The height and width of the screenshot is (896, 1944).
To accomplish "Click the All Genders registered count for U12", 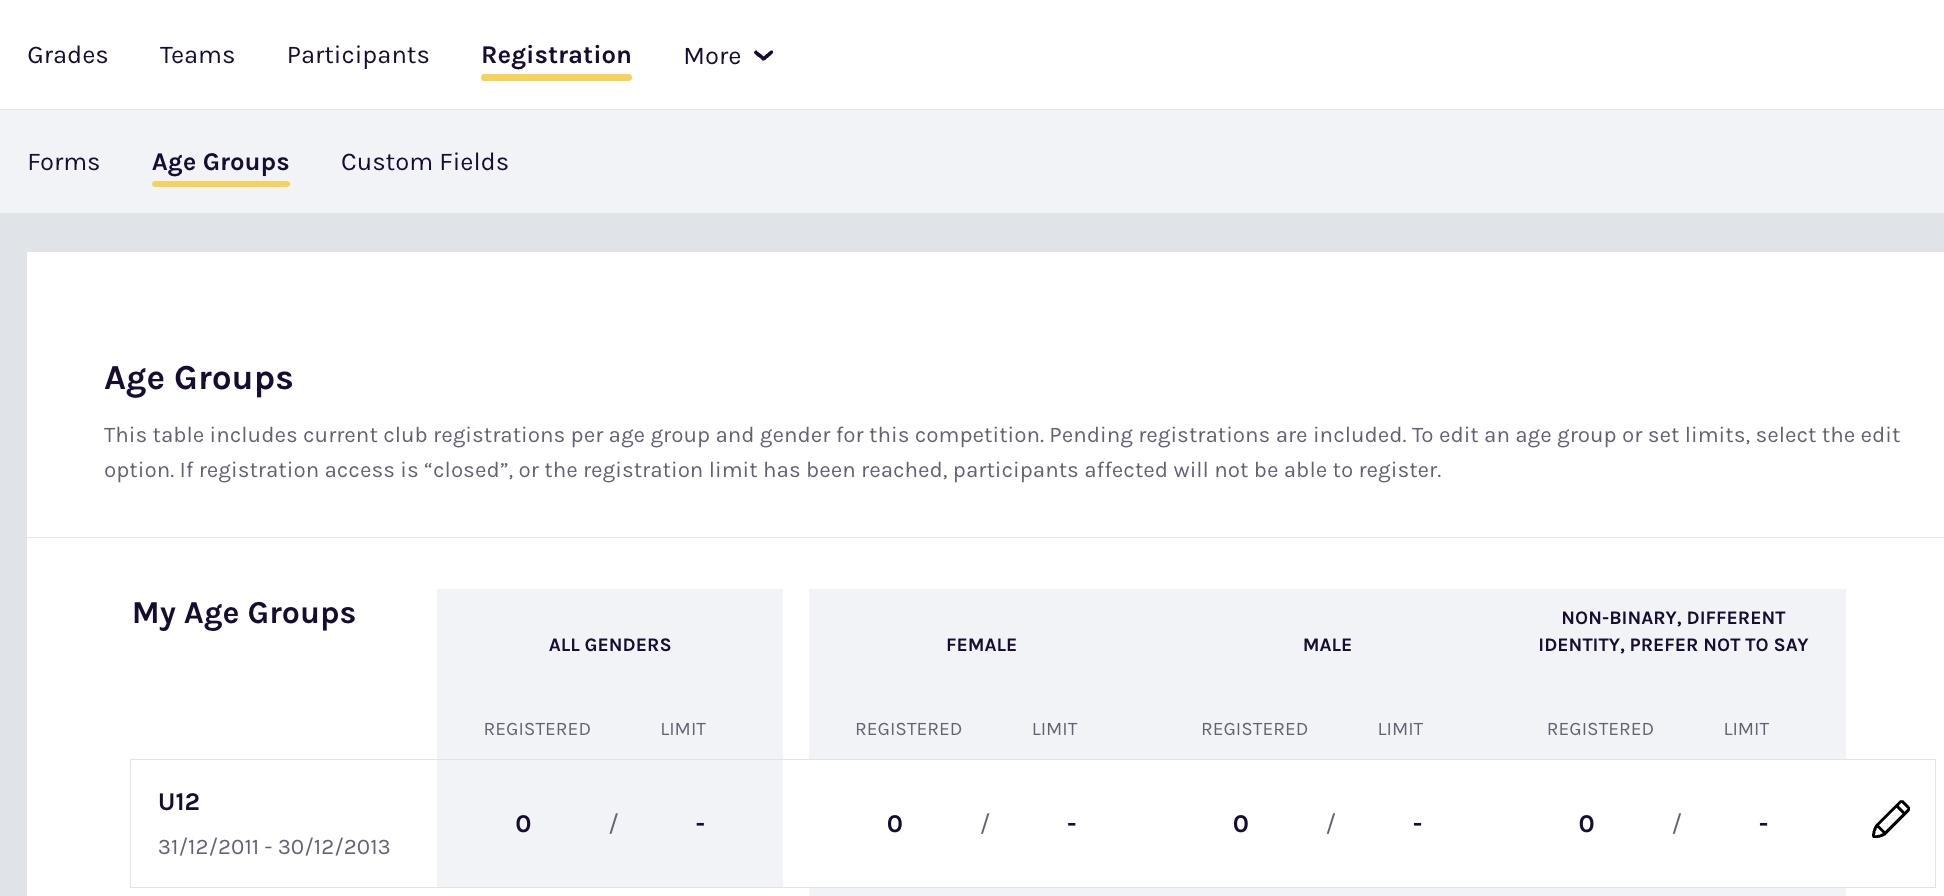I will pyautogui.click(x=523, y=824).
